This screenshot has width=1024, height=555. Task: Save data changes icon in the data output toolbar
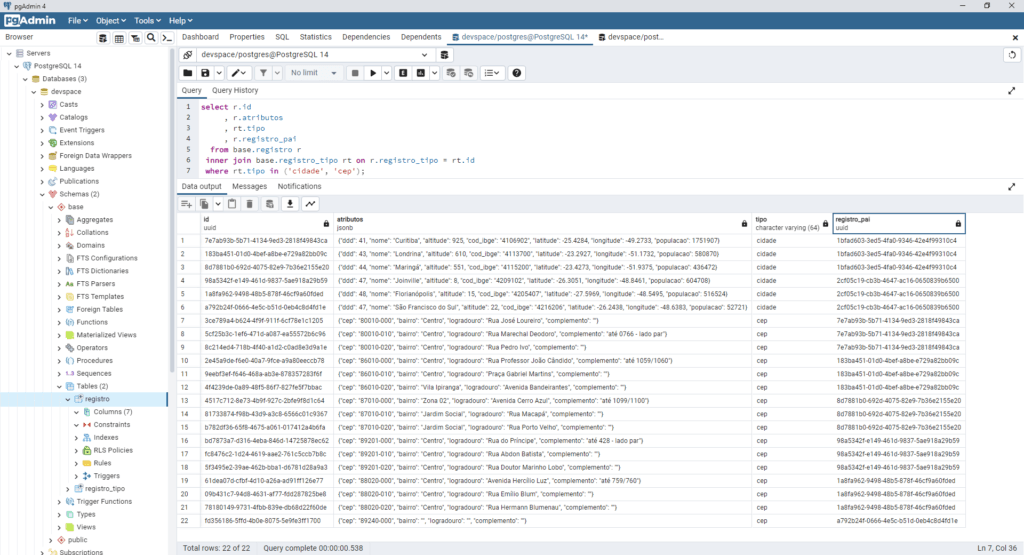(270, 204)
